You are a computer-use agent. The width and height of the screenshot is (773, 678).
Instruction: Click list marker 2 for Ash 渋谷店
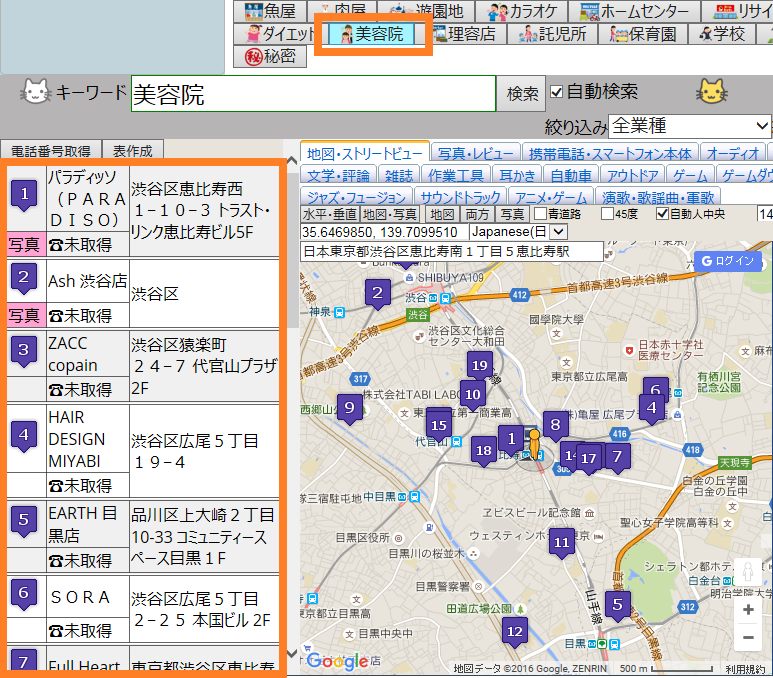pyautogui.click(x=24, y=279)
